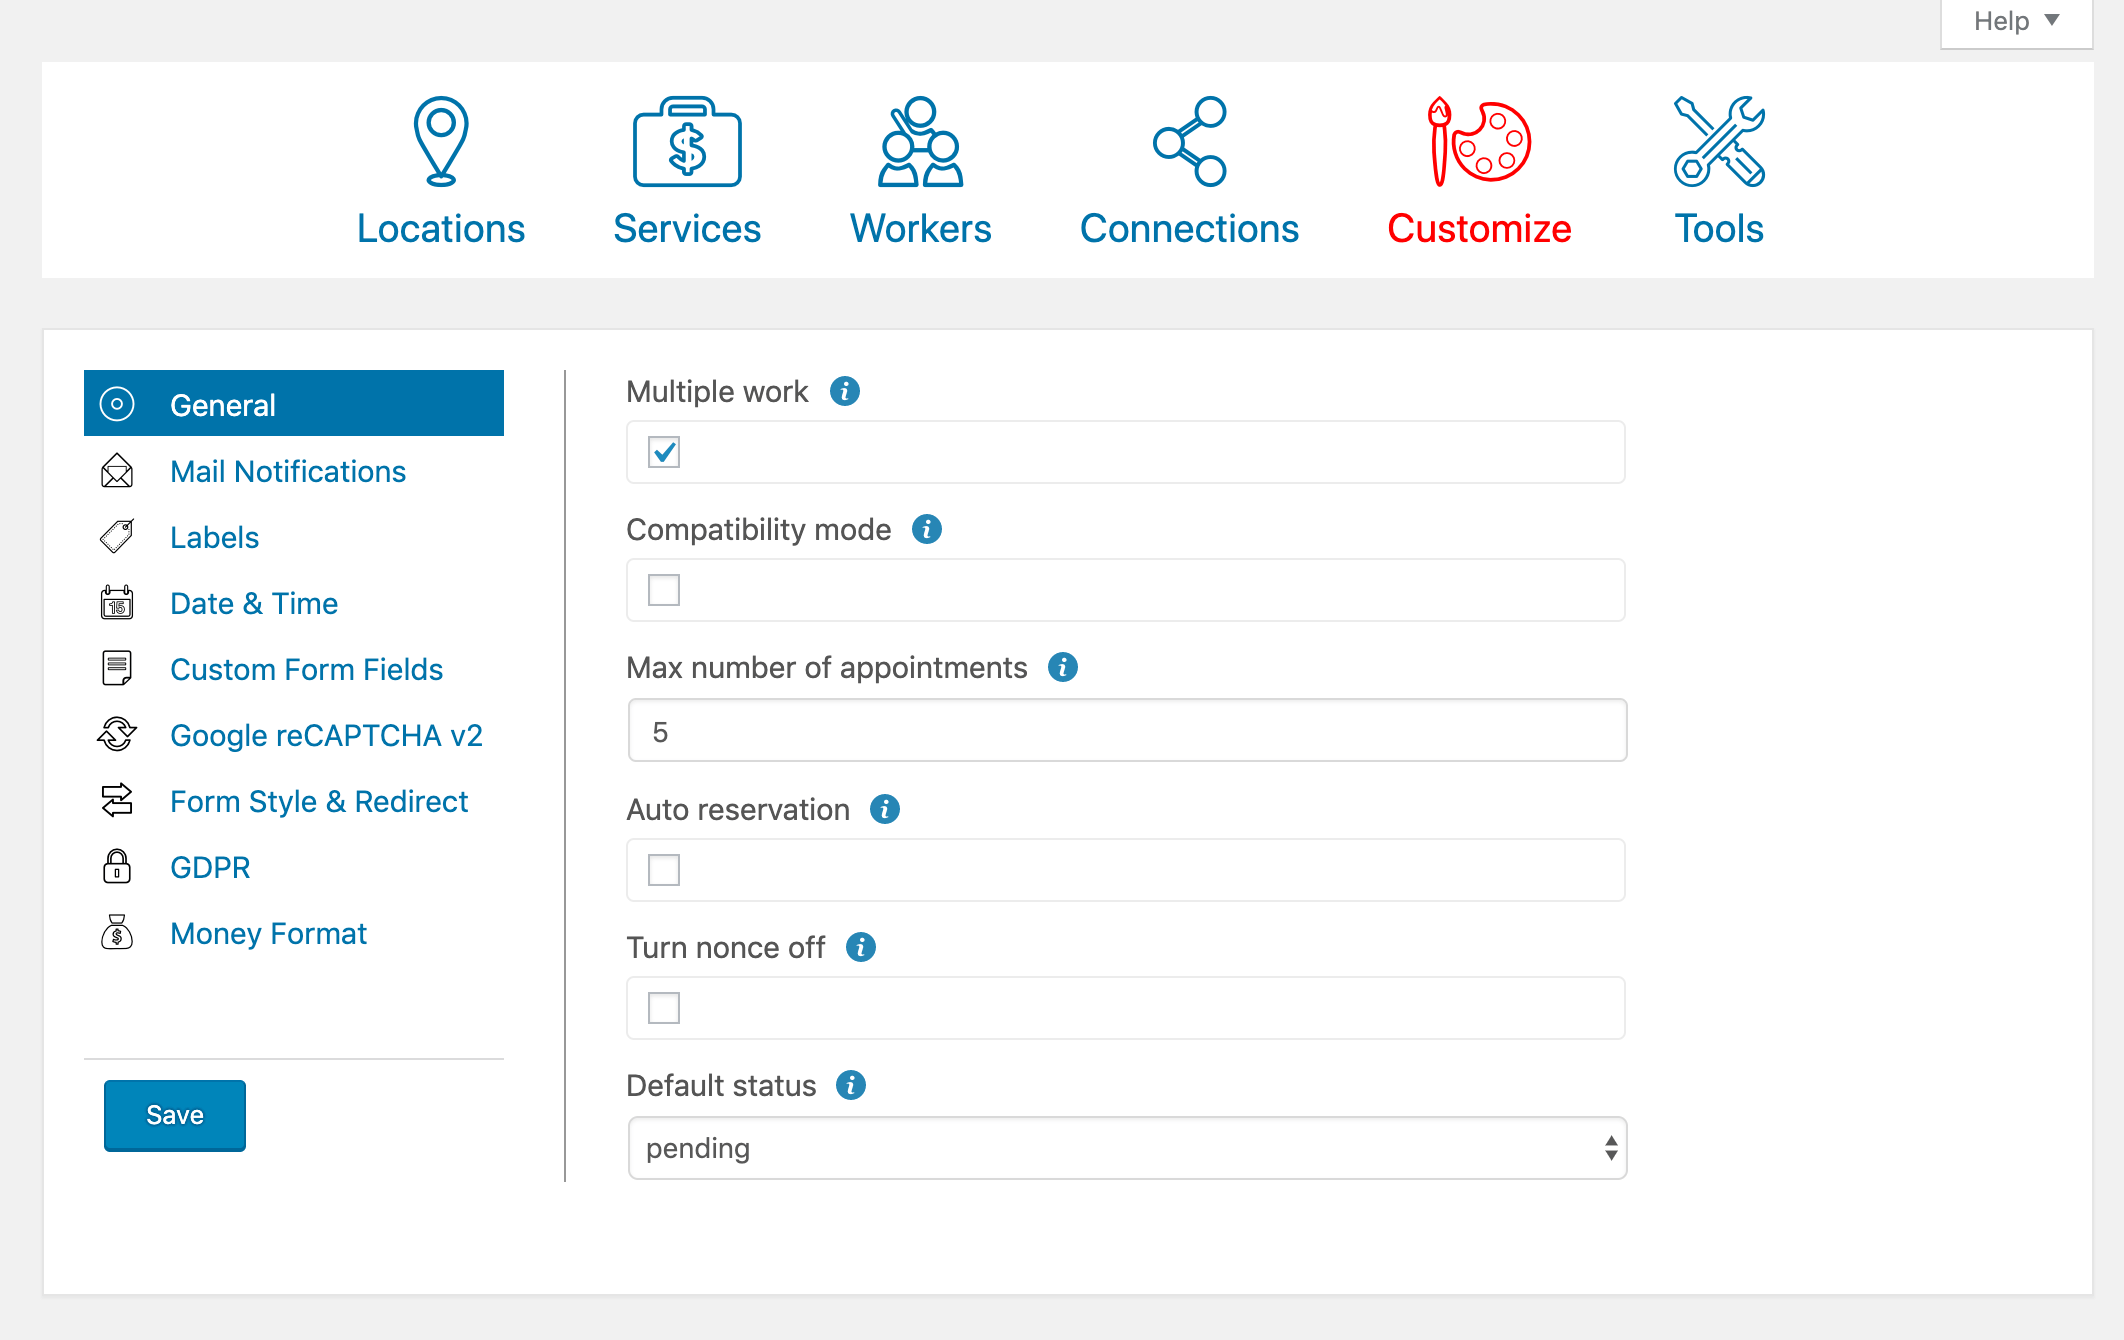Open the Google reCAPTCHA v2 settings

[327, 735]
